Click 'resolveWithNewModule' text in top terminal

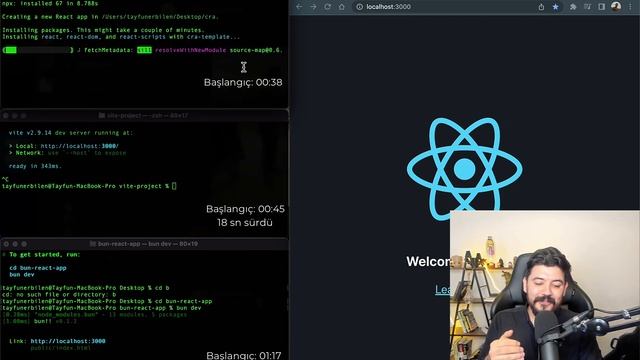190,50
